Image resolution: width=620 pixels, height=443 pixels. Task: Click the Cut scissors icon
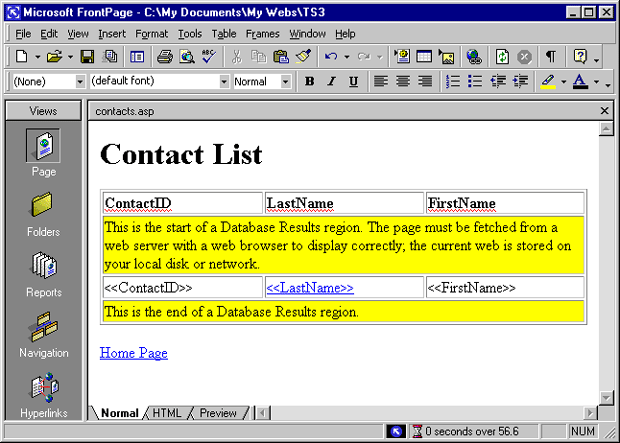[236, 57]
